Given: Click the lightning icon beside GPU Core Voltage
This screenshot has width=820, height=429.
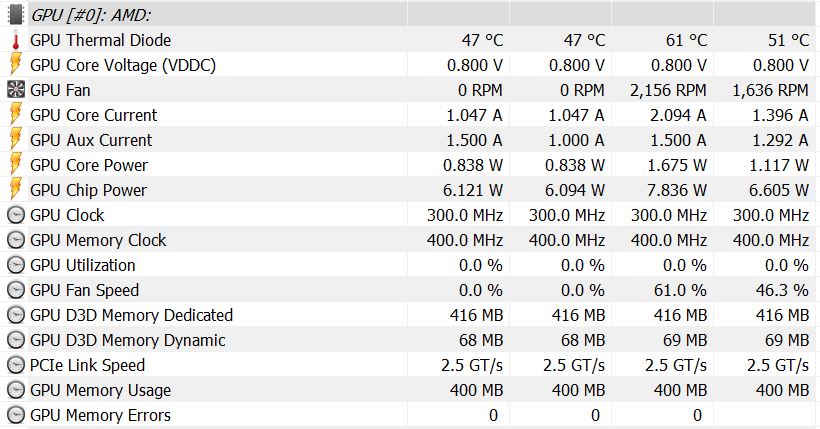Looking at the screenshot, I should (16, 65).
